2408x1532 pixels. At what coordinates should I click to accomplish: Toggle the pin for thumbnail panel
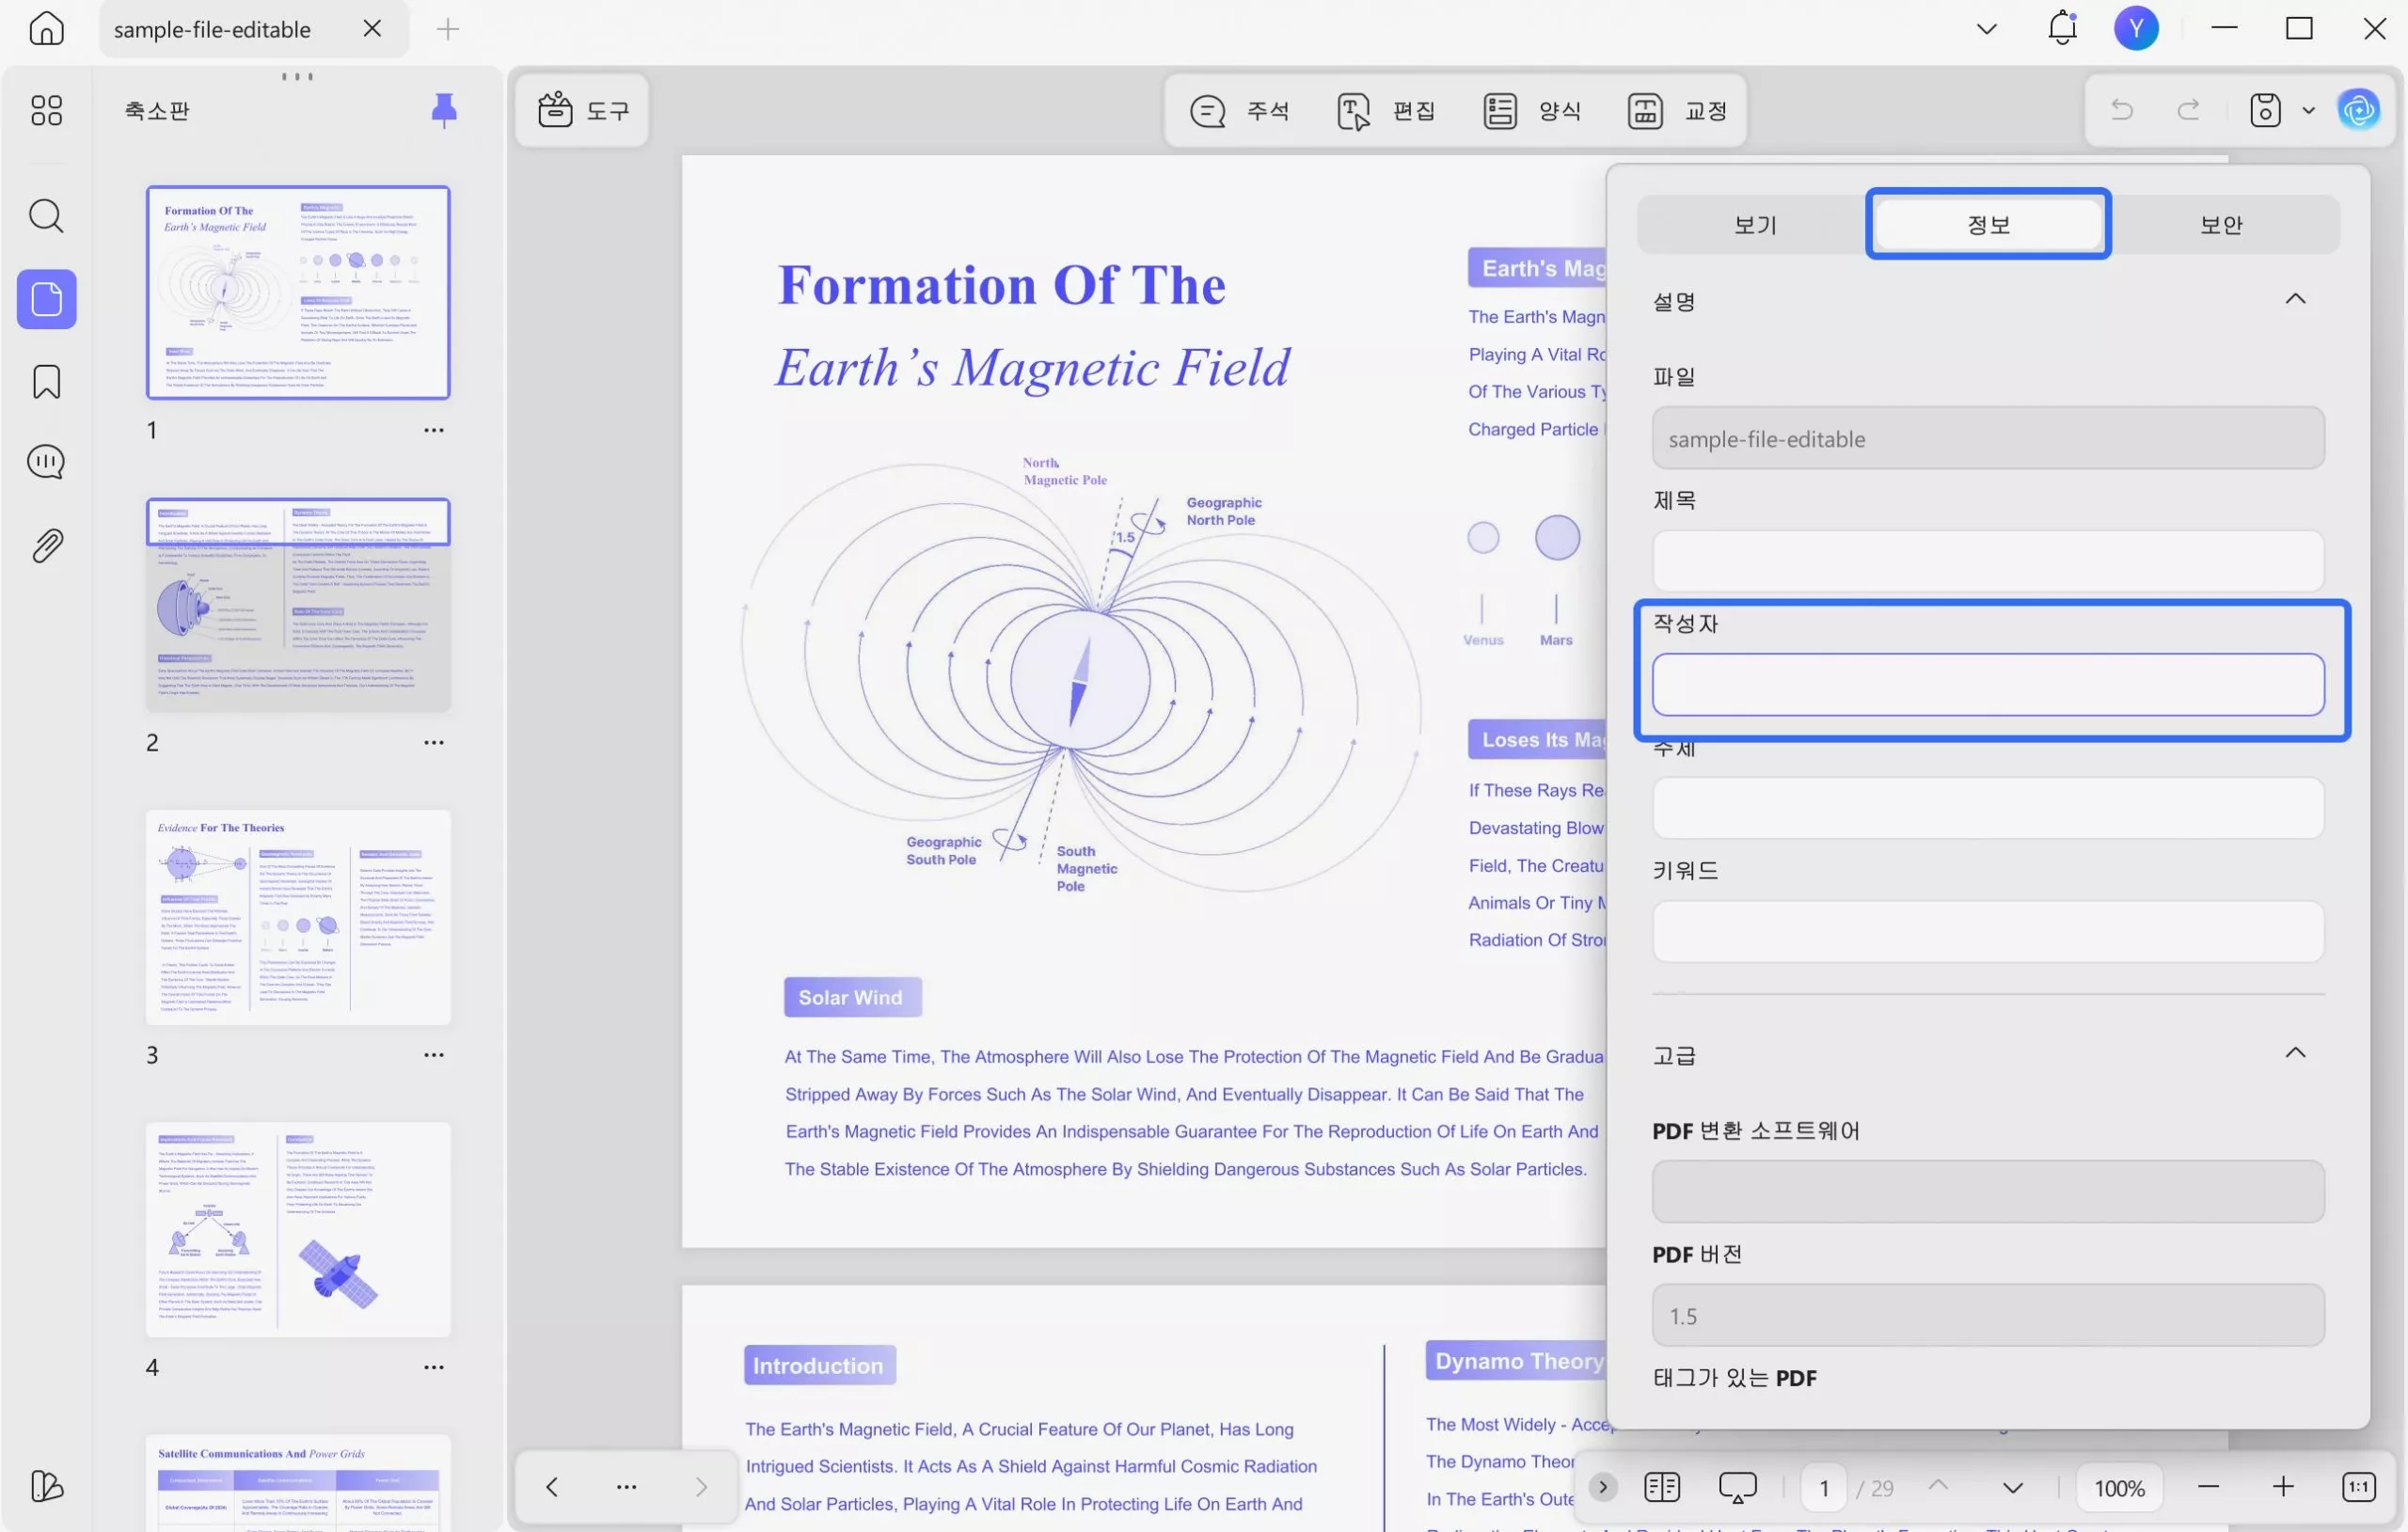[444, 110]
